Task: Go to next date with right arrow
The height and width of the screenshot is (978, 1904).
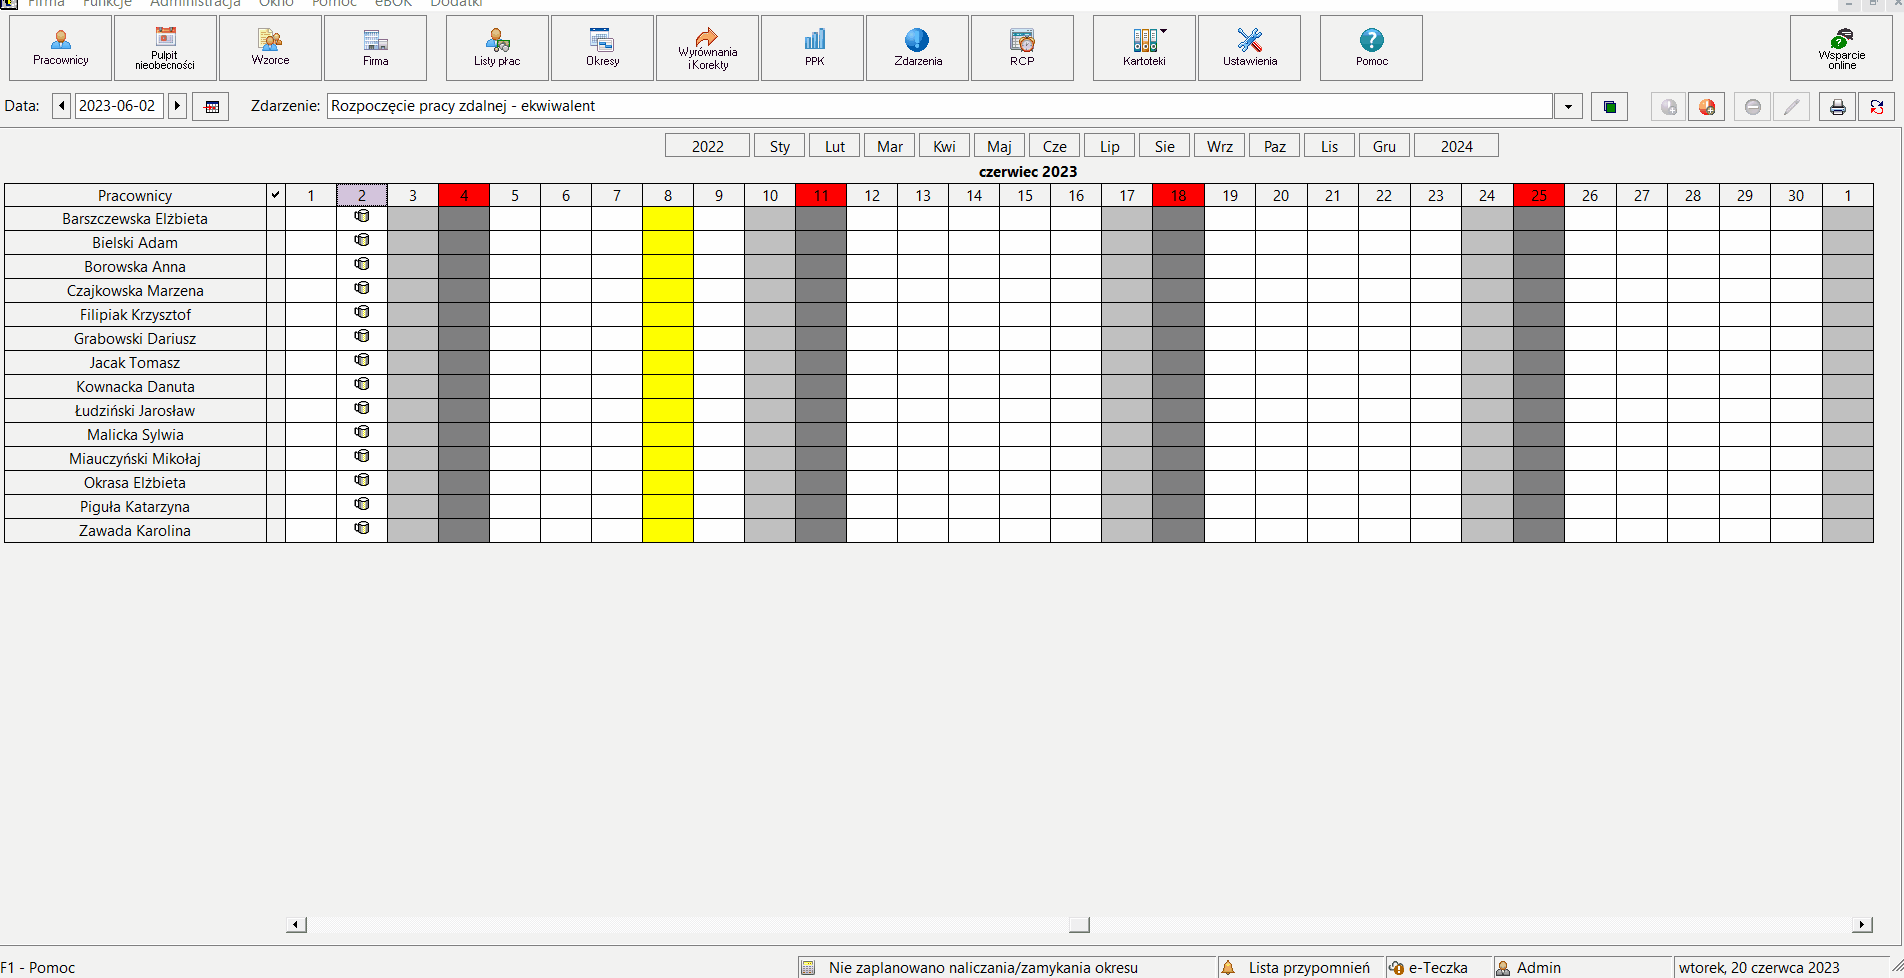Action: [177, 106]
